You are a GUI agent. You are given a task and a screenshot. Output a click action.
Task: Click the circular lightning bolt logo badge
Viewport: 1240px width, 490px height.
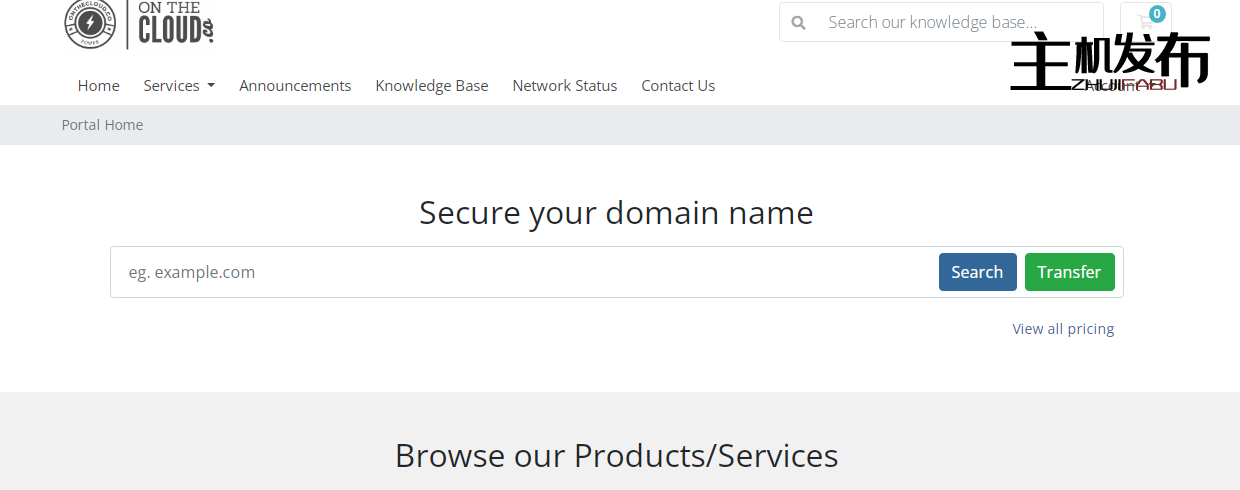(x=90, y=23)
